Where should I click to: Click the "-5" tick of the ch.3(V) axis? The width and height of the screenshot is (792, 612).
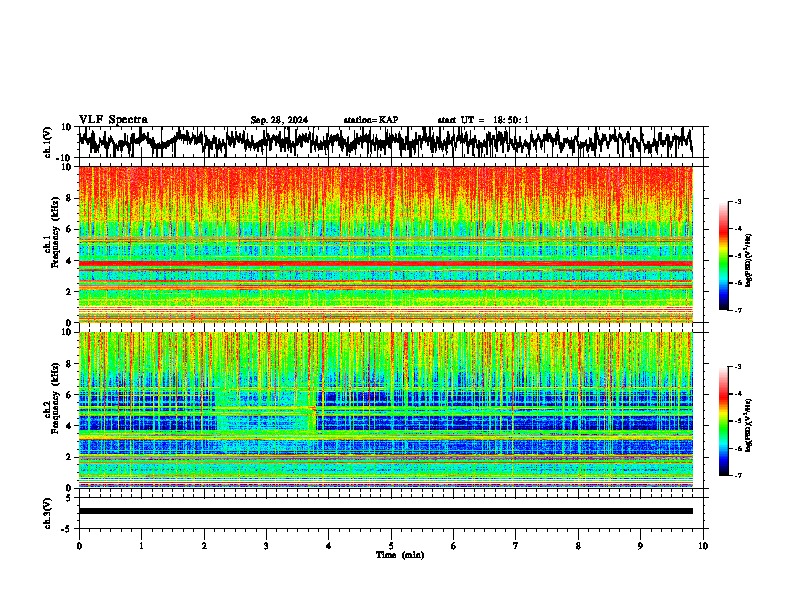[68, 529]
